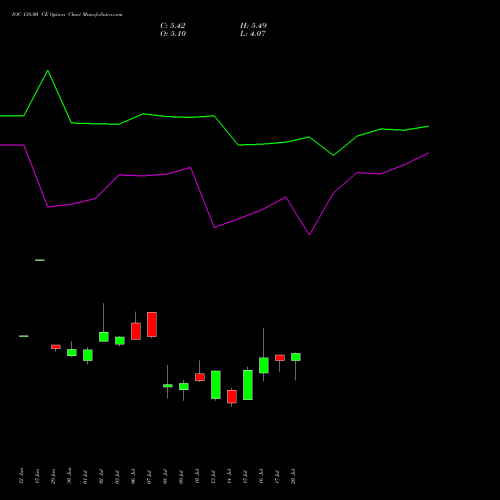This screenshot has height=500, width=500.
Task: Click the green candle for 30 Jun
Action: (72, 352)
